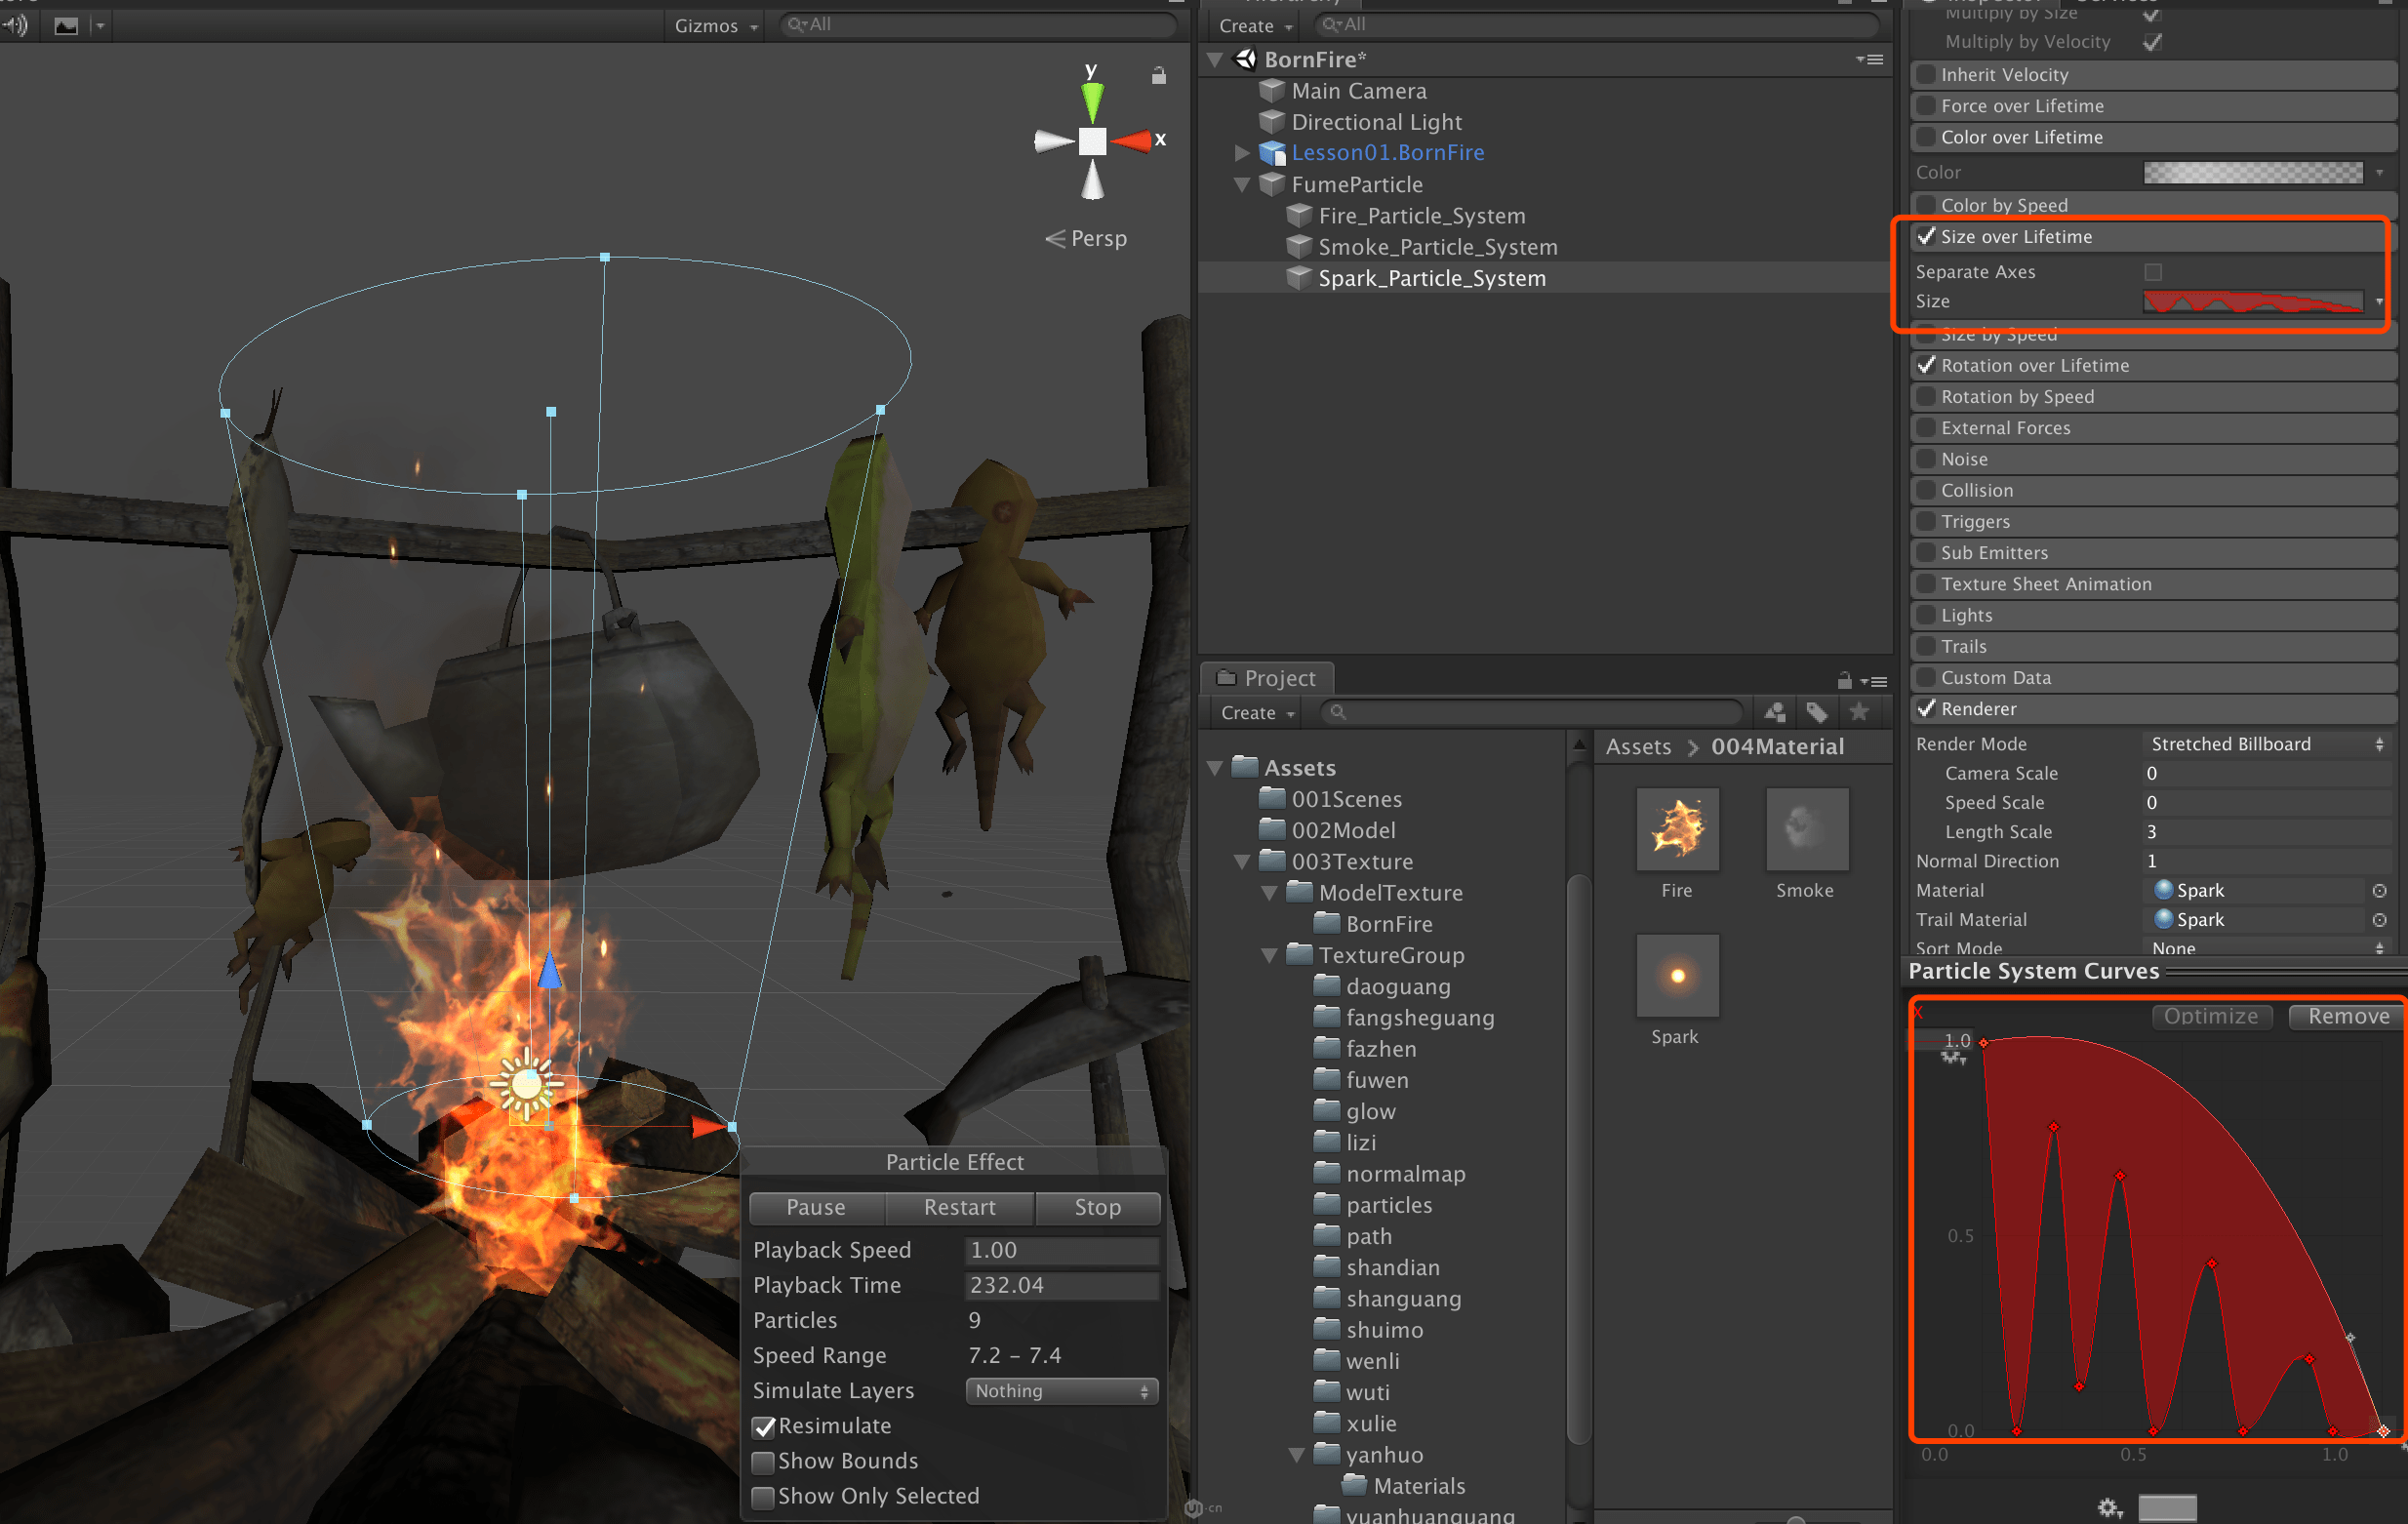Click the audio toggle icon in the Scene toolbar
Image resolution: width=2408 pixels, height=1524 pixels.
14,25
